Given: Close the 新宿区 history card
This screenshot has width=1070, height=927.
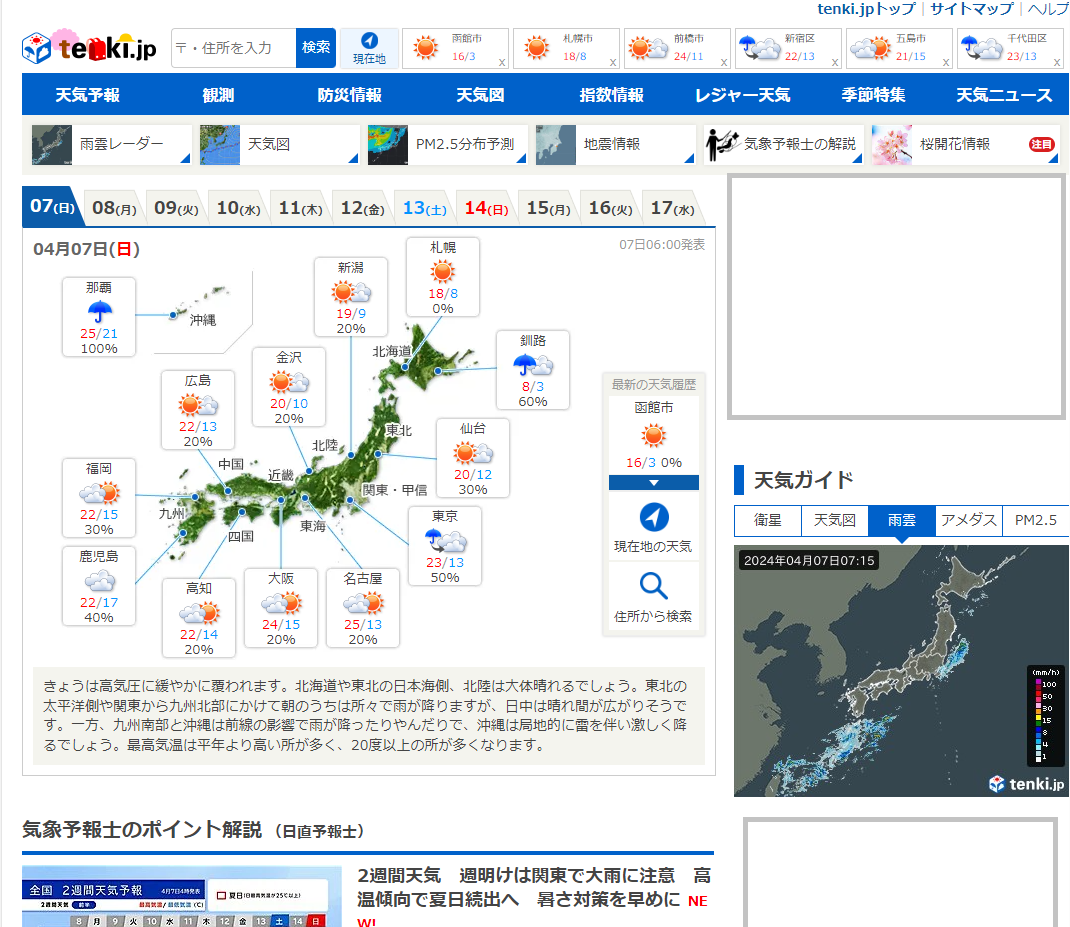Looking at the screenshot, I should pyautogui.click(x=835, y=62).
